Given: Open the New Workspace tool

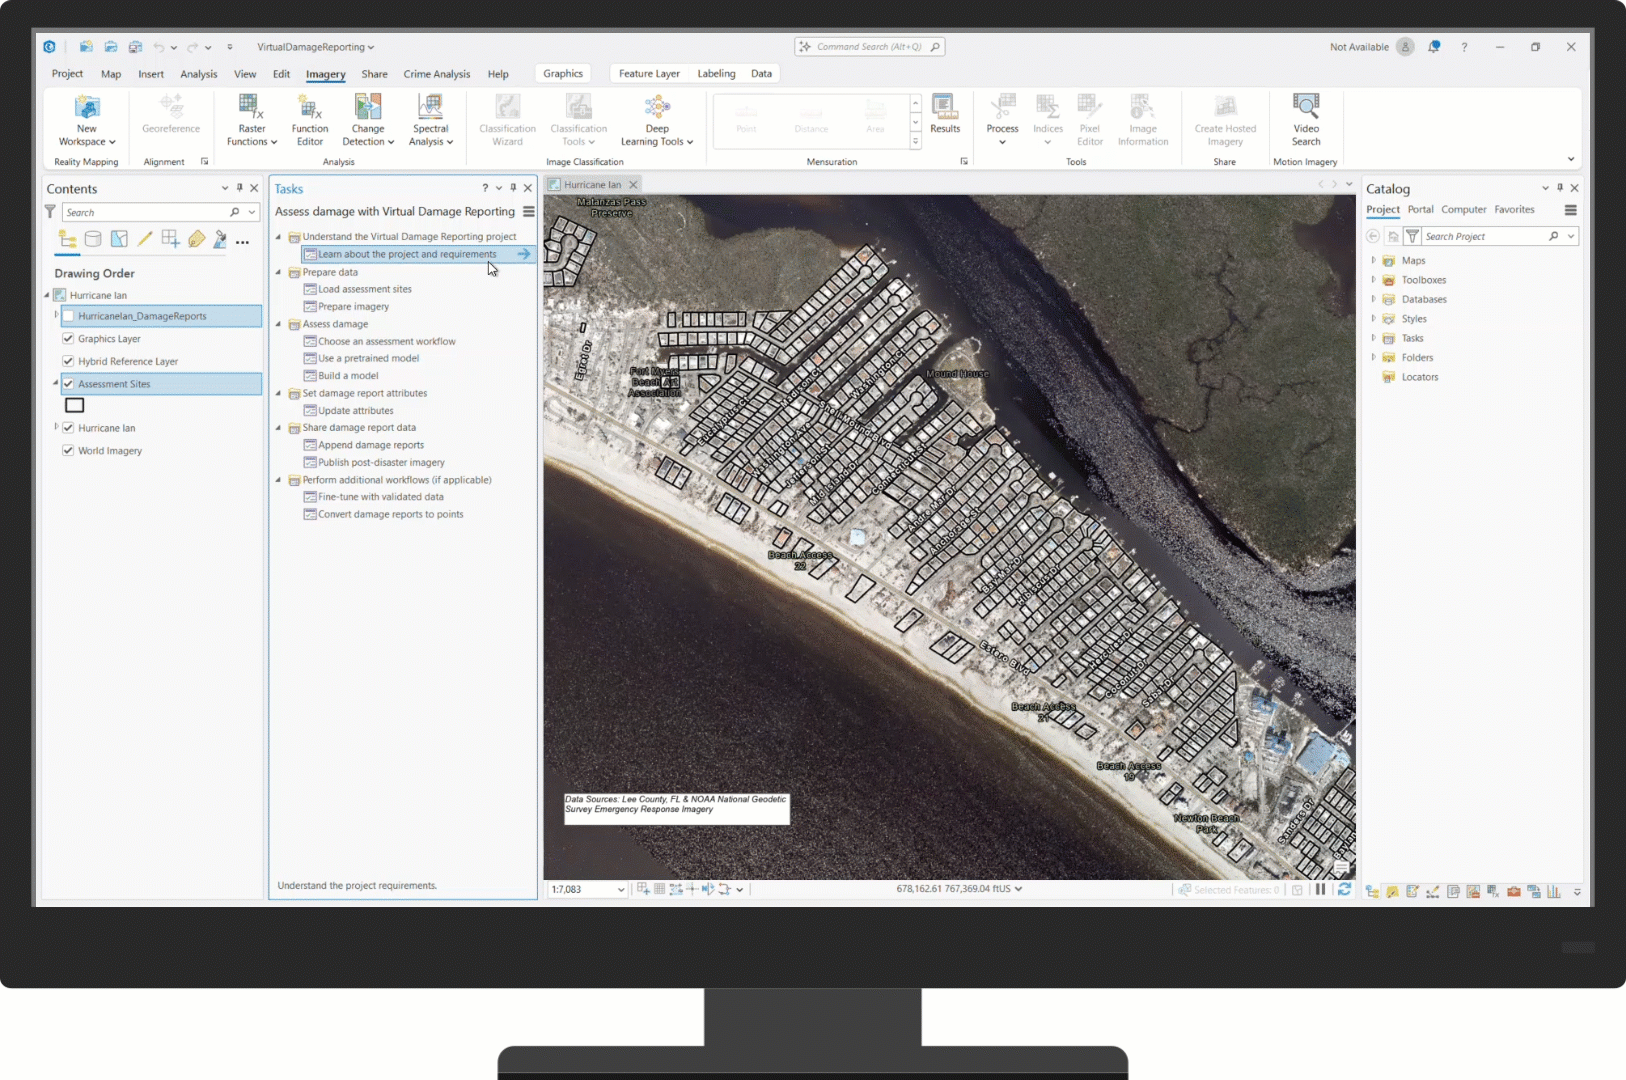Looking at the screenshot, I should coord(87,120).
